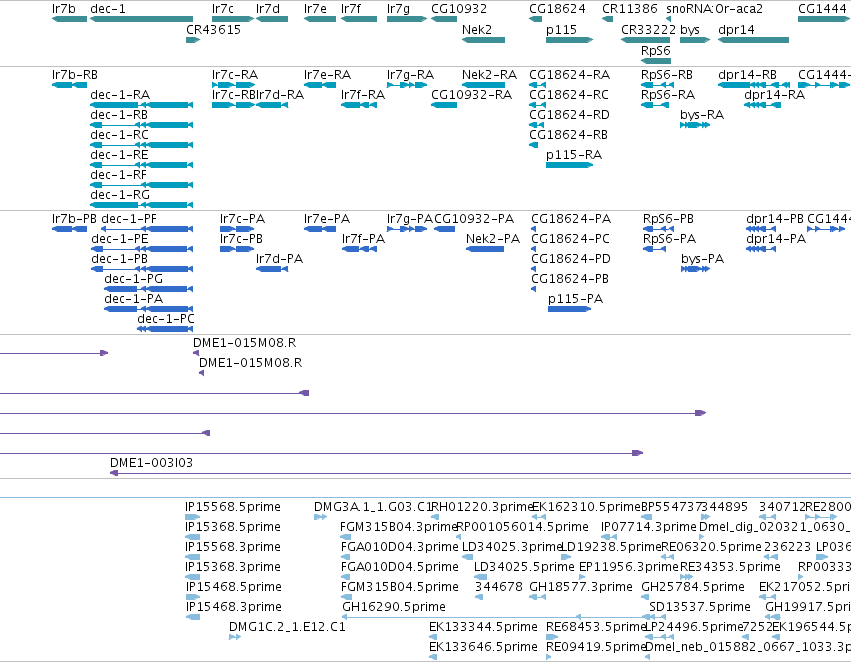The image size is (851, 662).
Task: Select the Ir7f gene label
Action: 351,9
